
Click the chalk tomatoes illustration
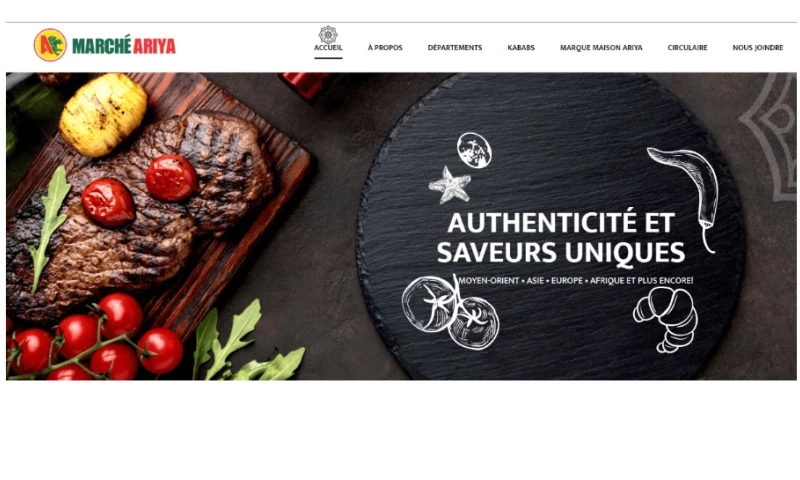pyautogui.click(x=451, y=312)
